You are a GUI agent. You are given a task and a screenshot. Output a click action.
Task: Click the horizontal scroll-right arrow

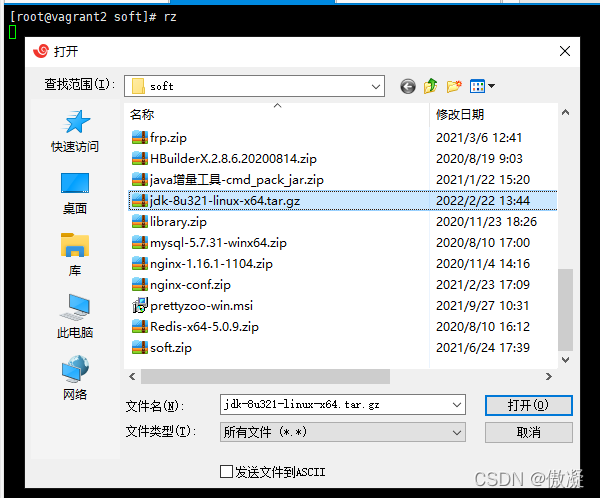tap(549, 377)
